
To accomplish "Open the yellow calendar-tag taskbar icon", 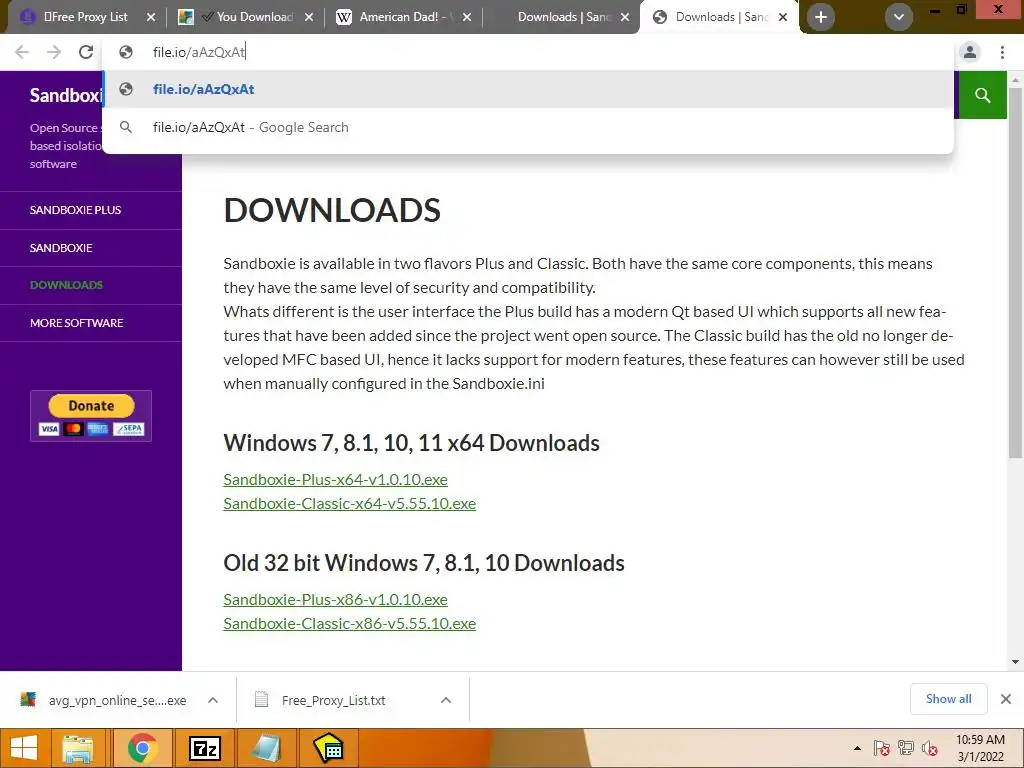I will pyautogui.click(x=328, y=748).
